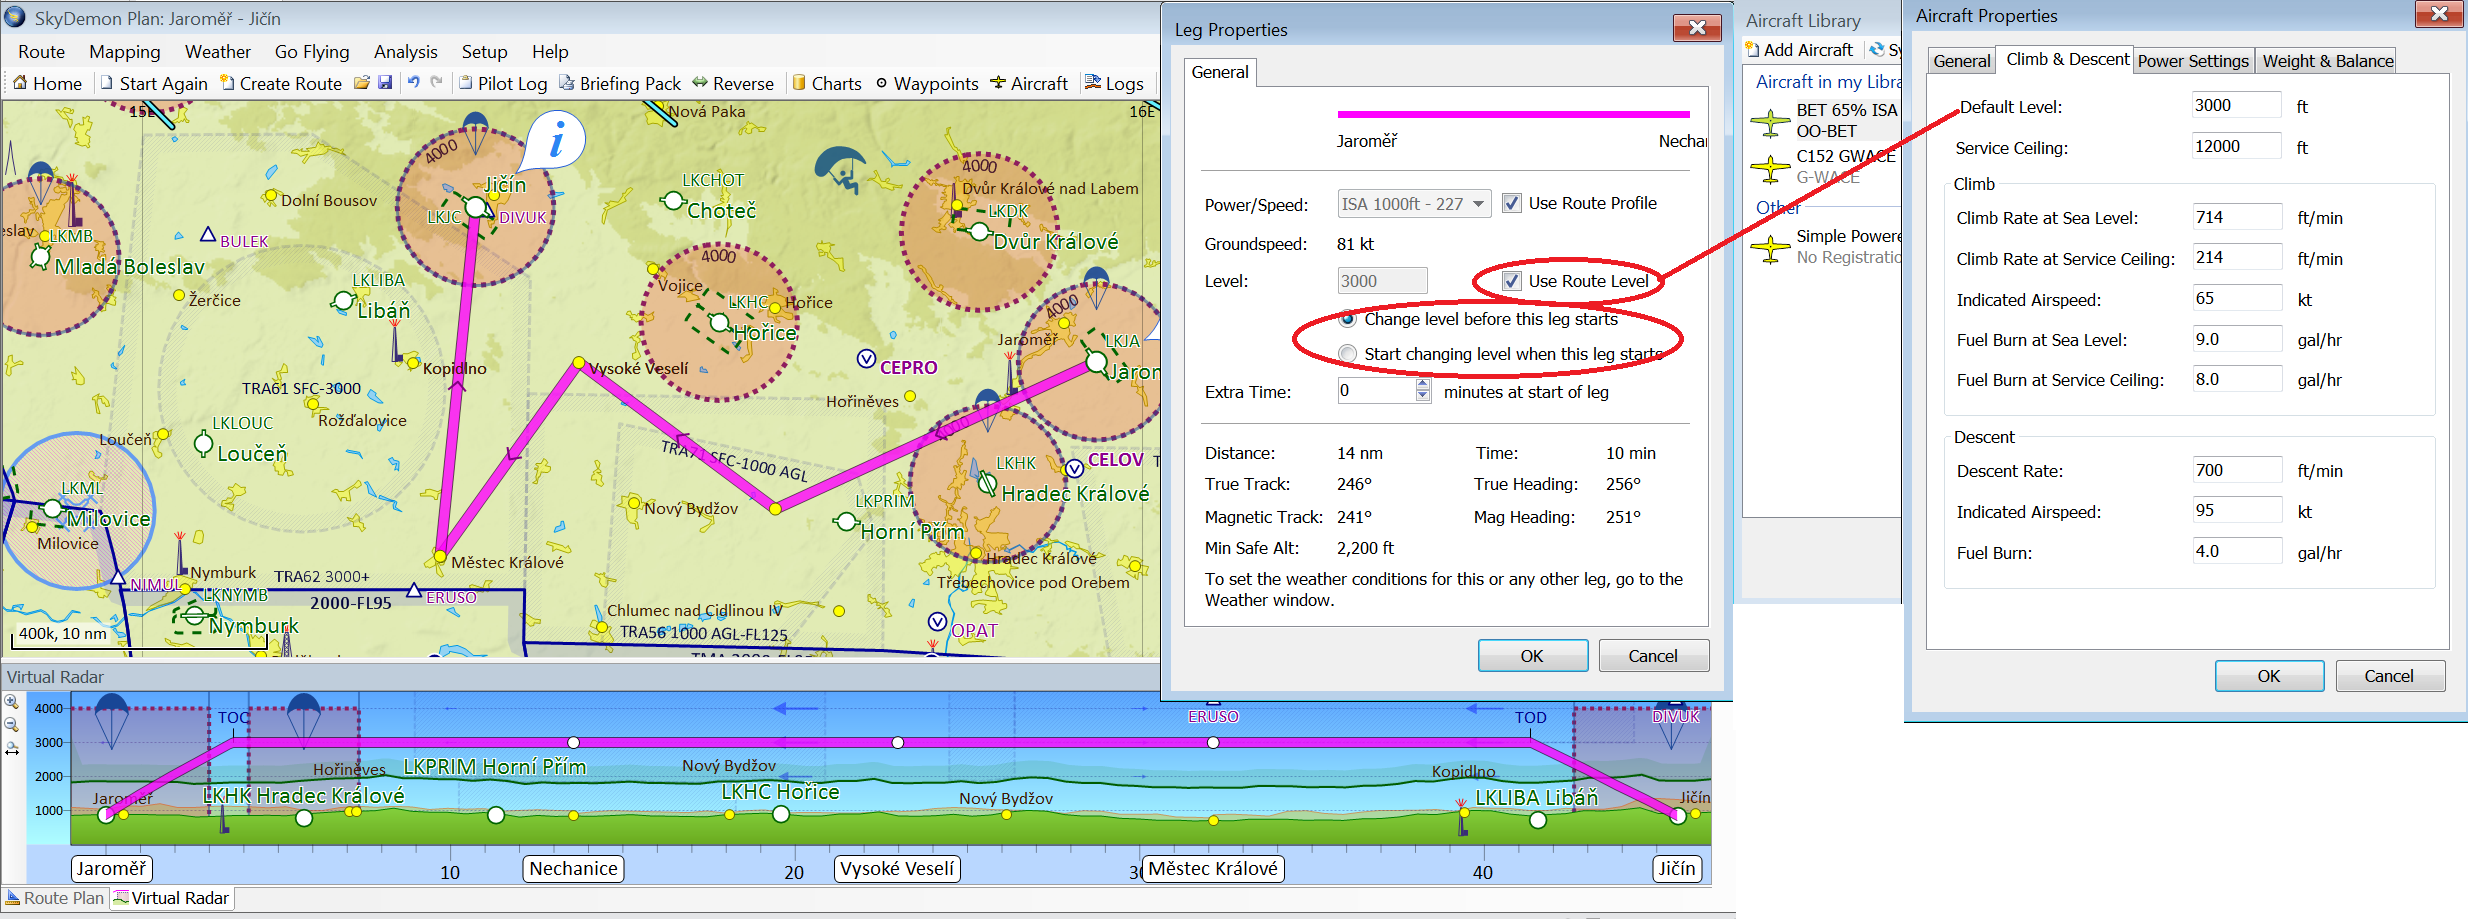Click the SkyDemon globe title bar icon

tap(15, 17)
